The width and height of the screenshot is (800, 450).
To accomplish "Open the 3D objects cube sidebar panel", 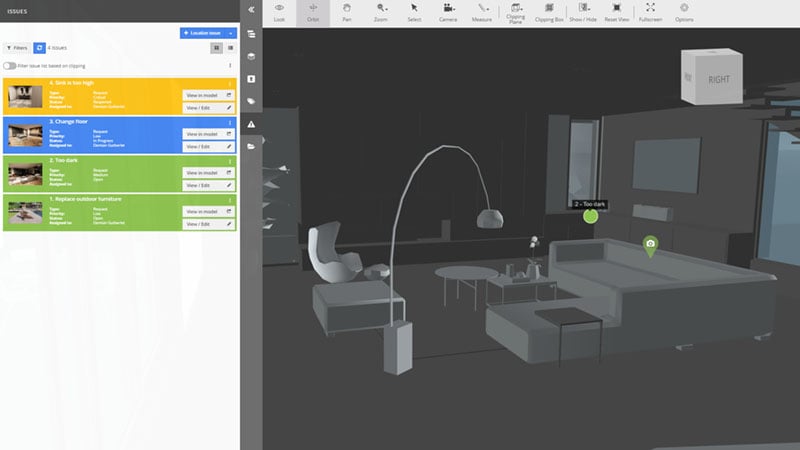I will 251,57.
